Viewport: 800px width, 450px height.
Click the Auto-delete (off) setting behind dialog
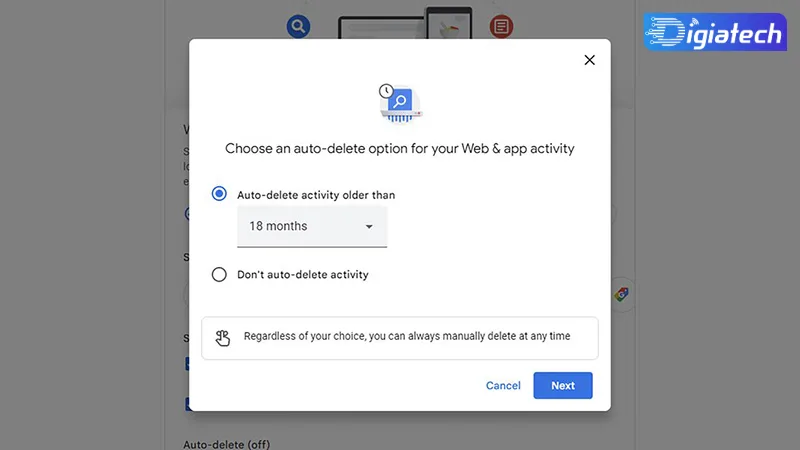pos(227,444)
